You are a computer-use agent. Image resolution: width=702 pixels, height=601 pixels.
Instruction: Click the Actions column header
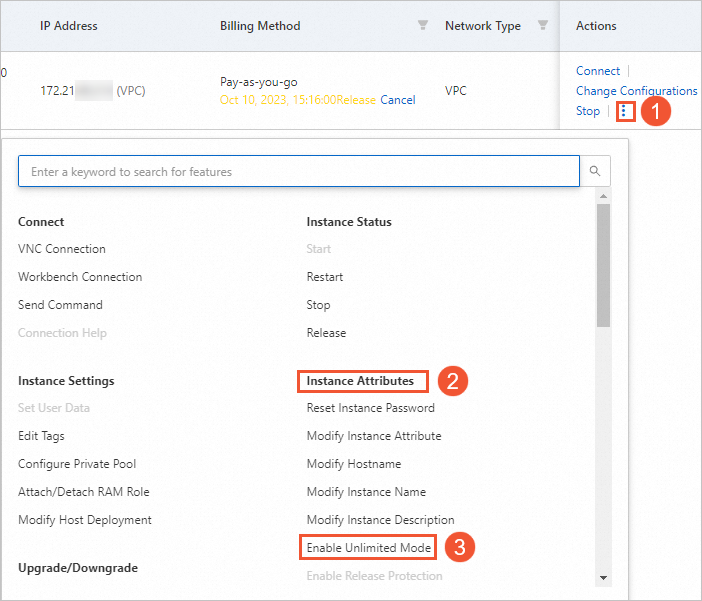pos(596,26)
